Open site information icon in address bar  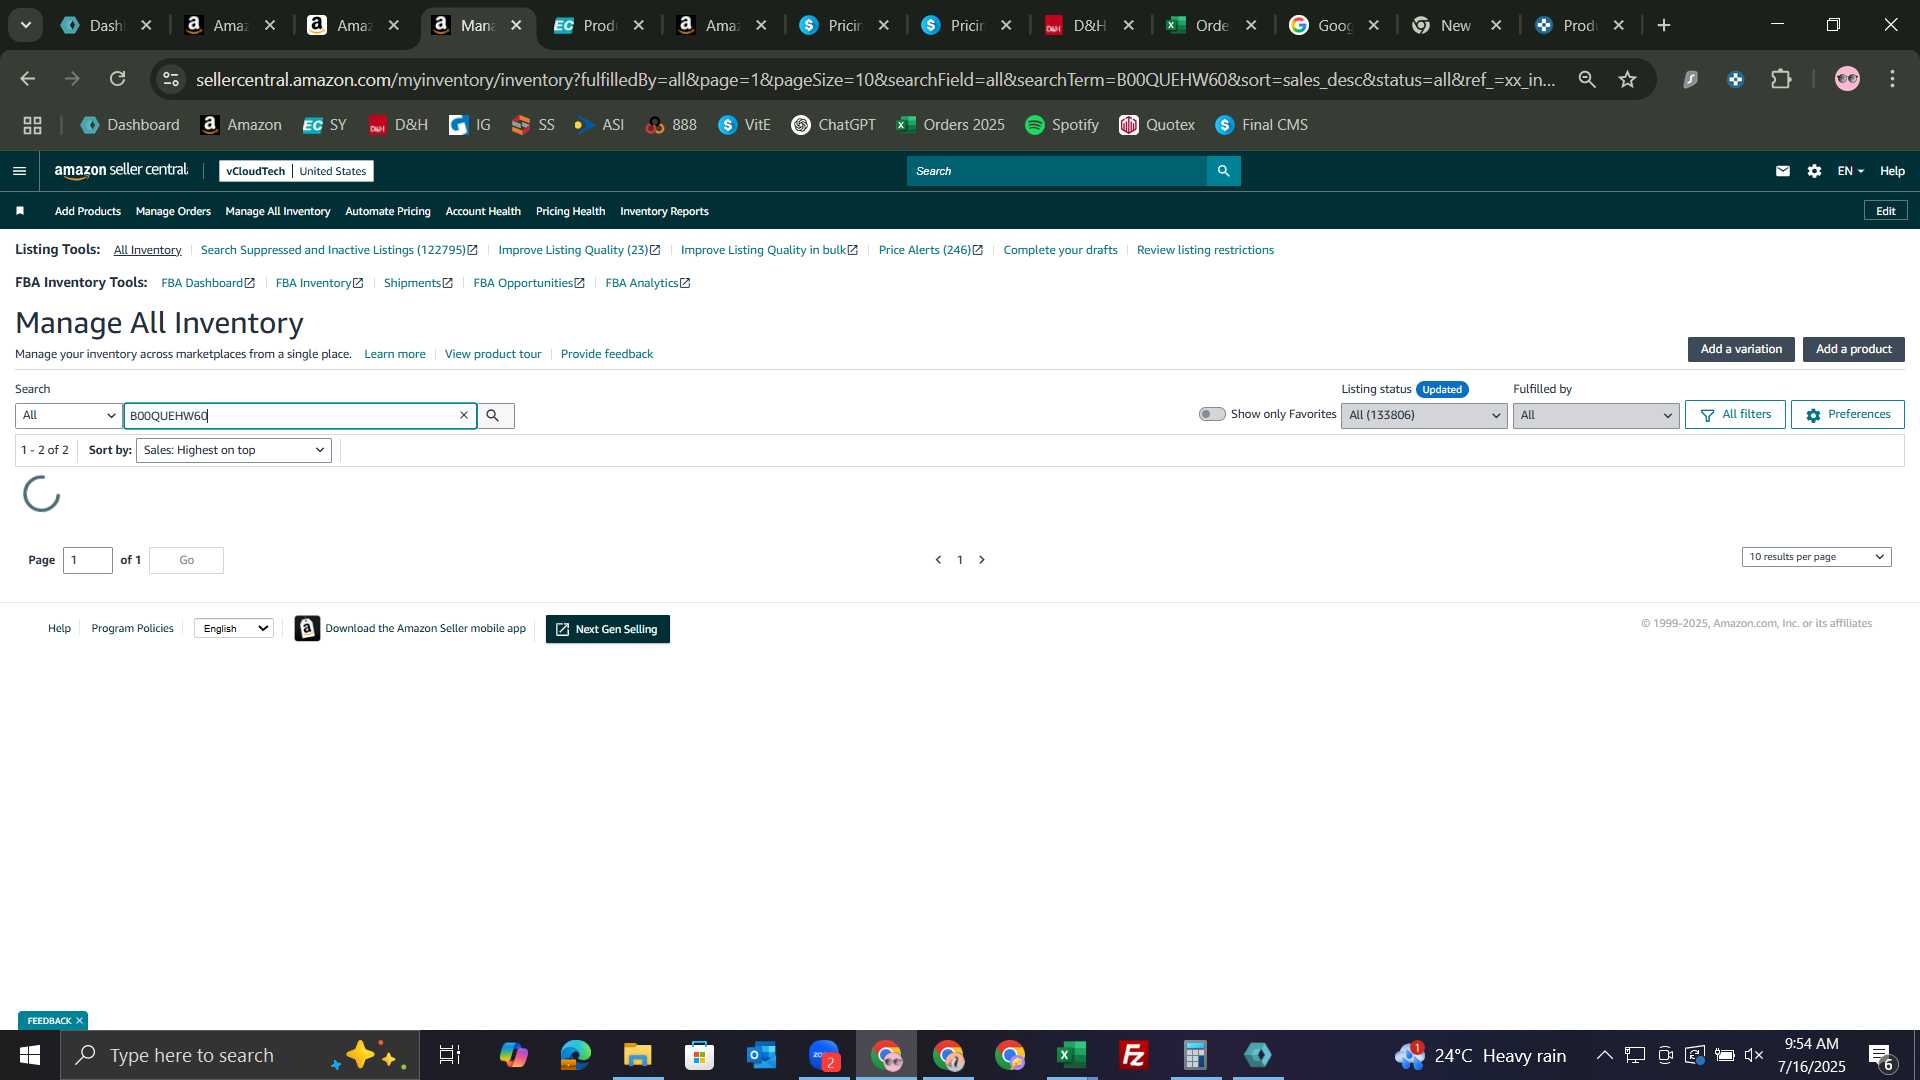tap(172, 79)
